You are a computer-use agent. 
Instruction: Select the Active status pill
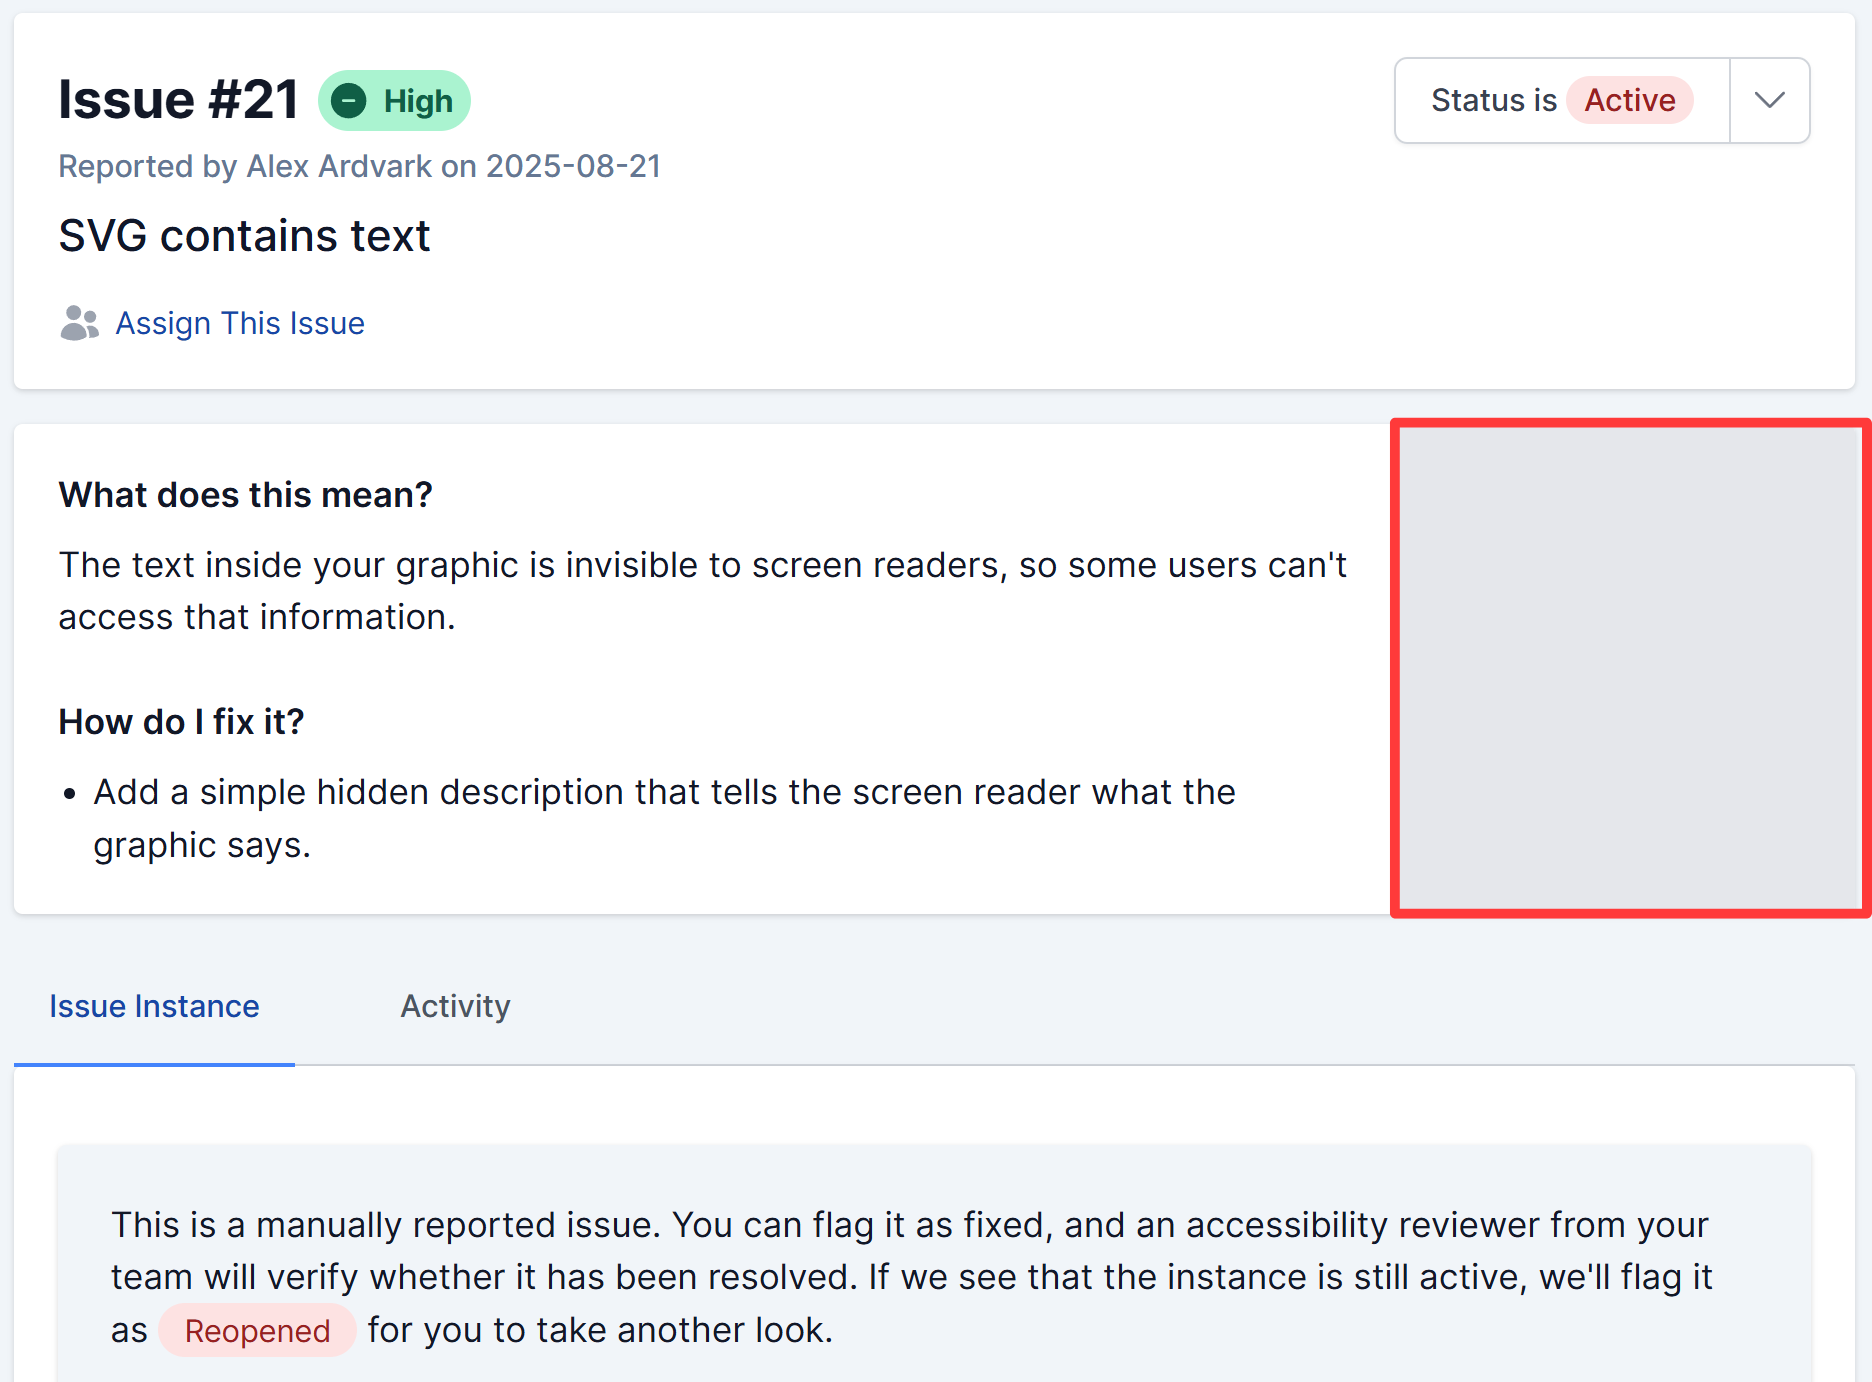pyautogui.click(x=1630, y=100)
